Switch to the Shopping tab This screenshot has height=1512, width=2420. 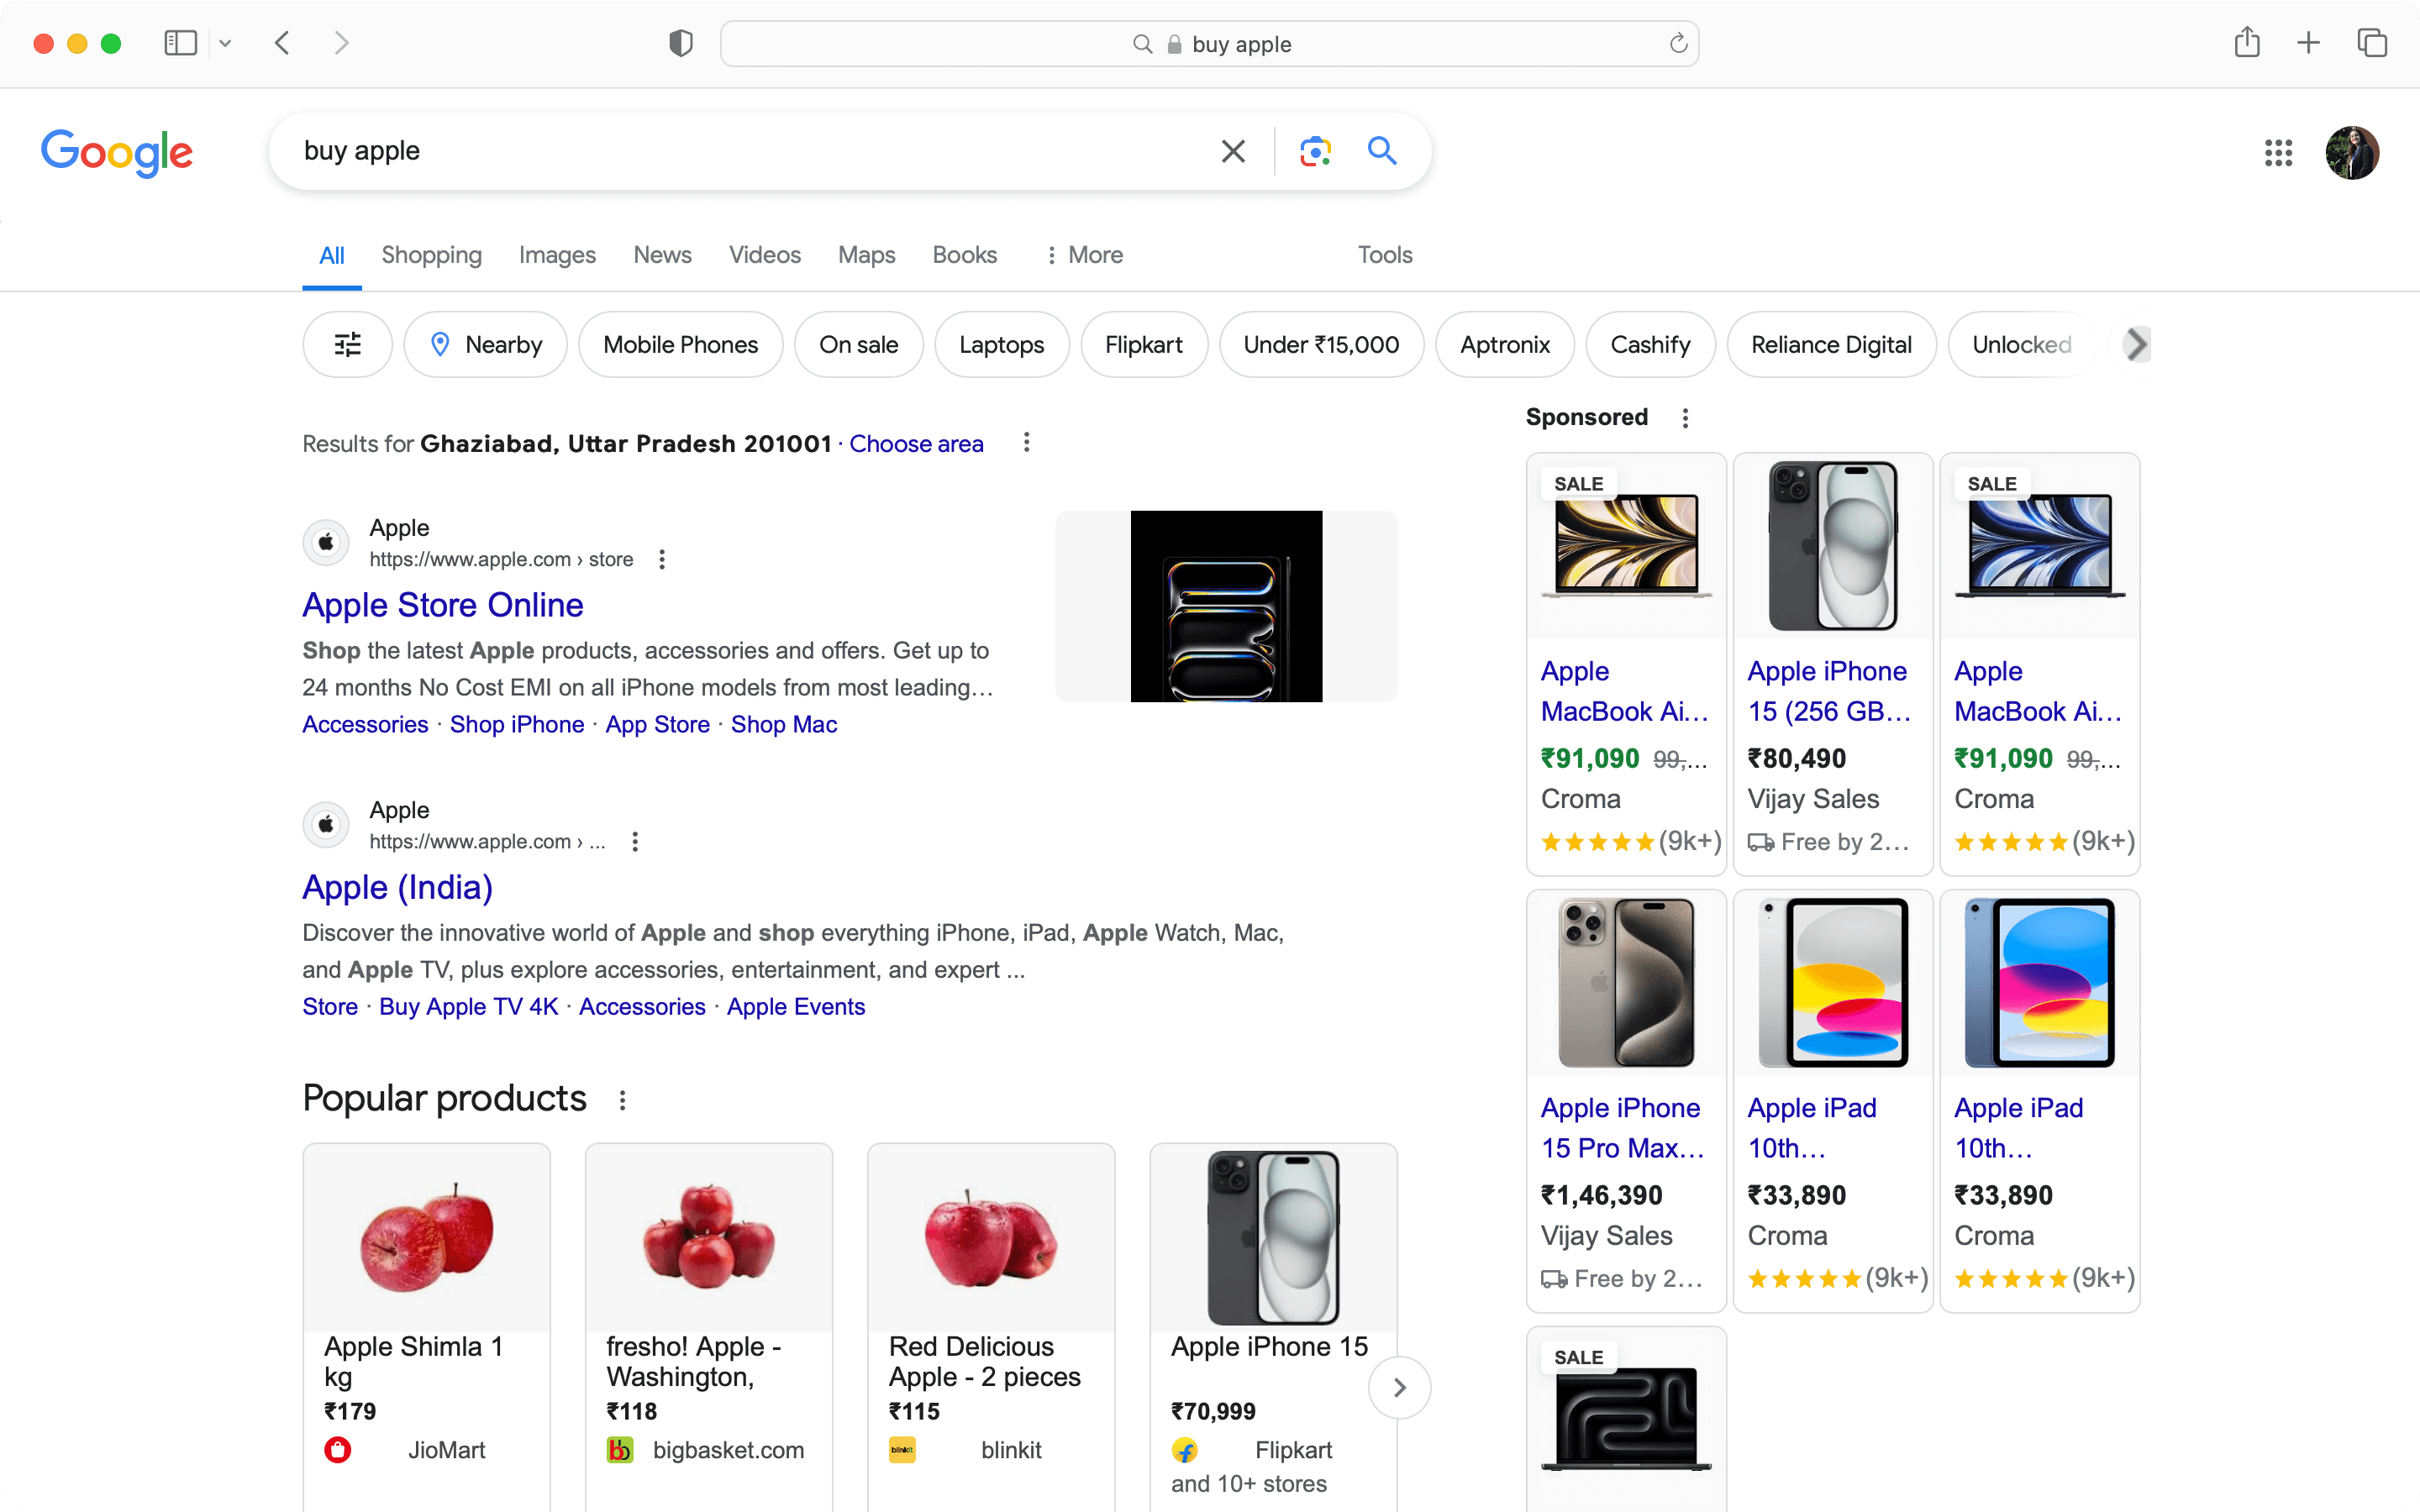click(x=431, y=255)
